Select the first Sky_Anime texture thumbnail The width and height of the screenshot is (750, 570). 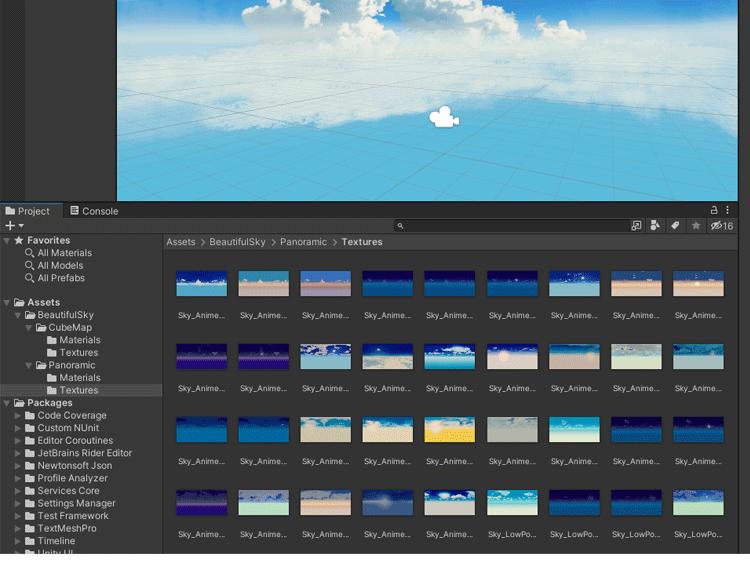[201, 284]
